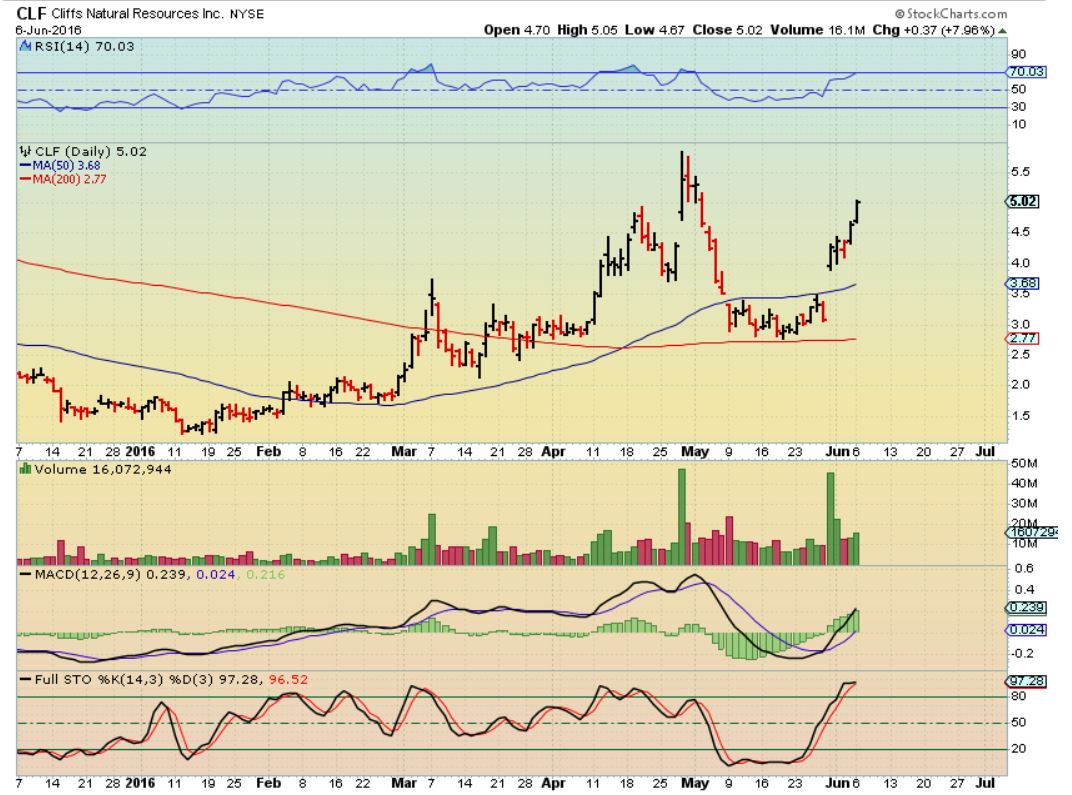Image resolution: width=1072 pixels, height=795 pixels.
Task: Click the High 5.05 value
Action: (587, 30)
